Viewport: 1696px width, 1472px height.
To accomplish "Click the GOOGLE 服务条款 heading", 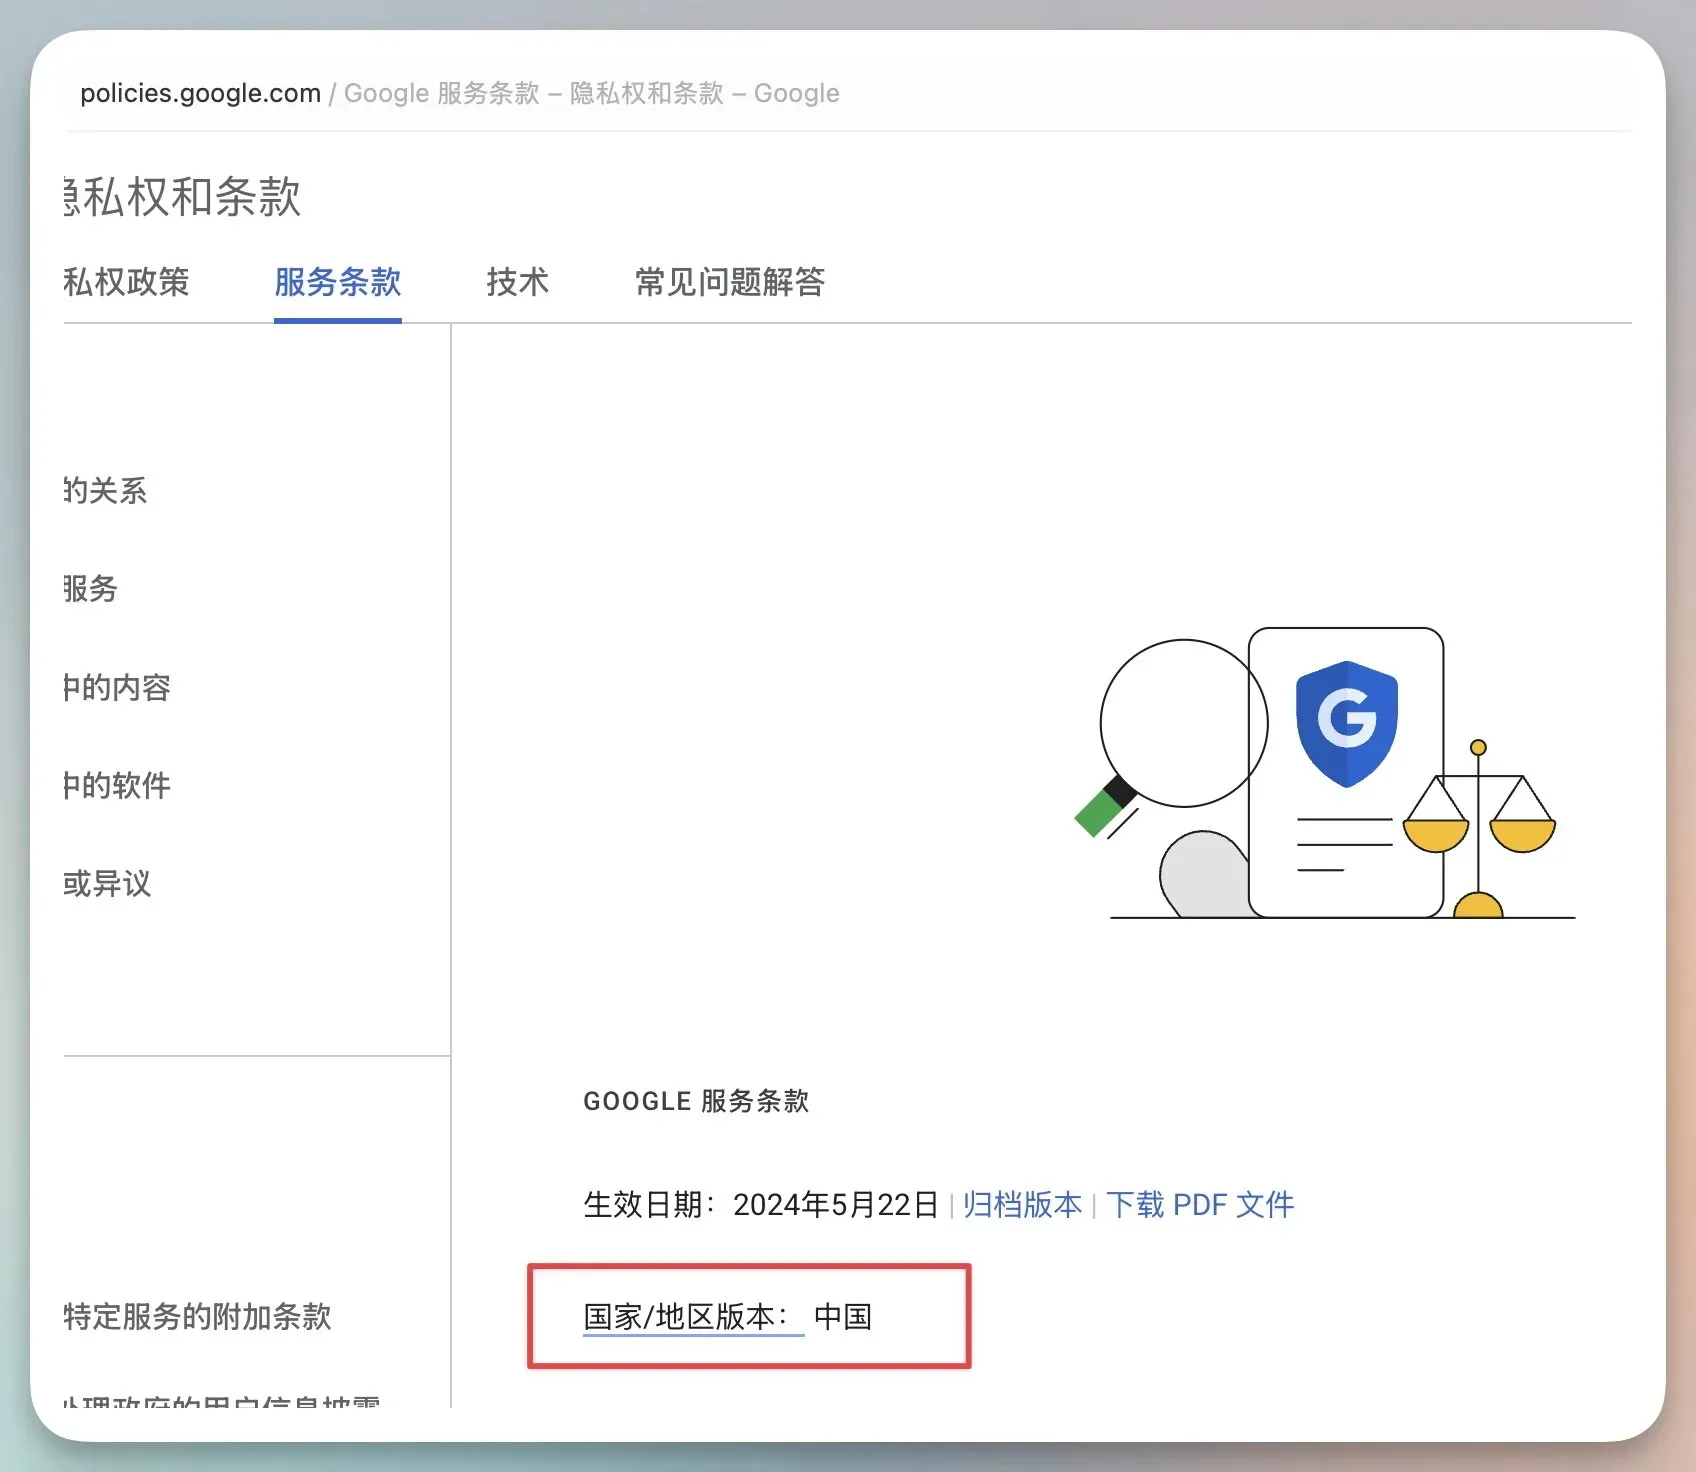I will coord(696,1101).
